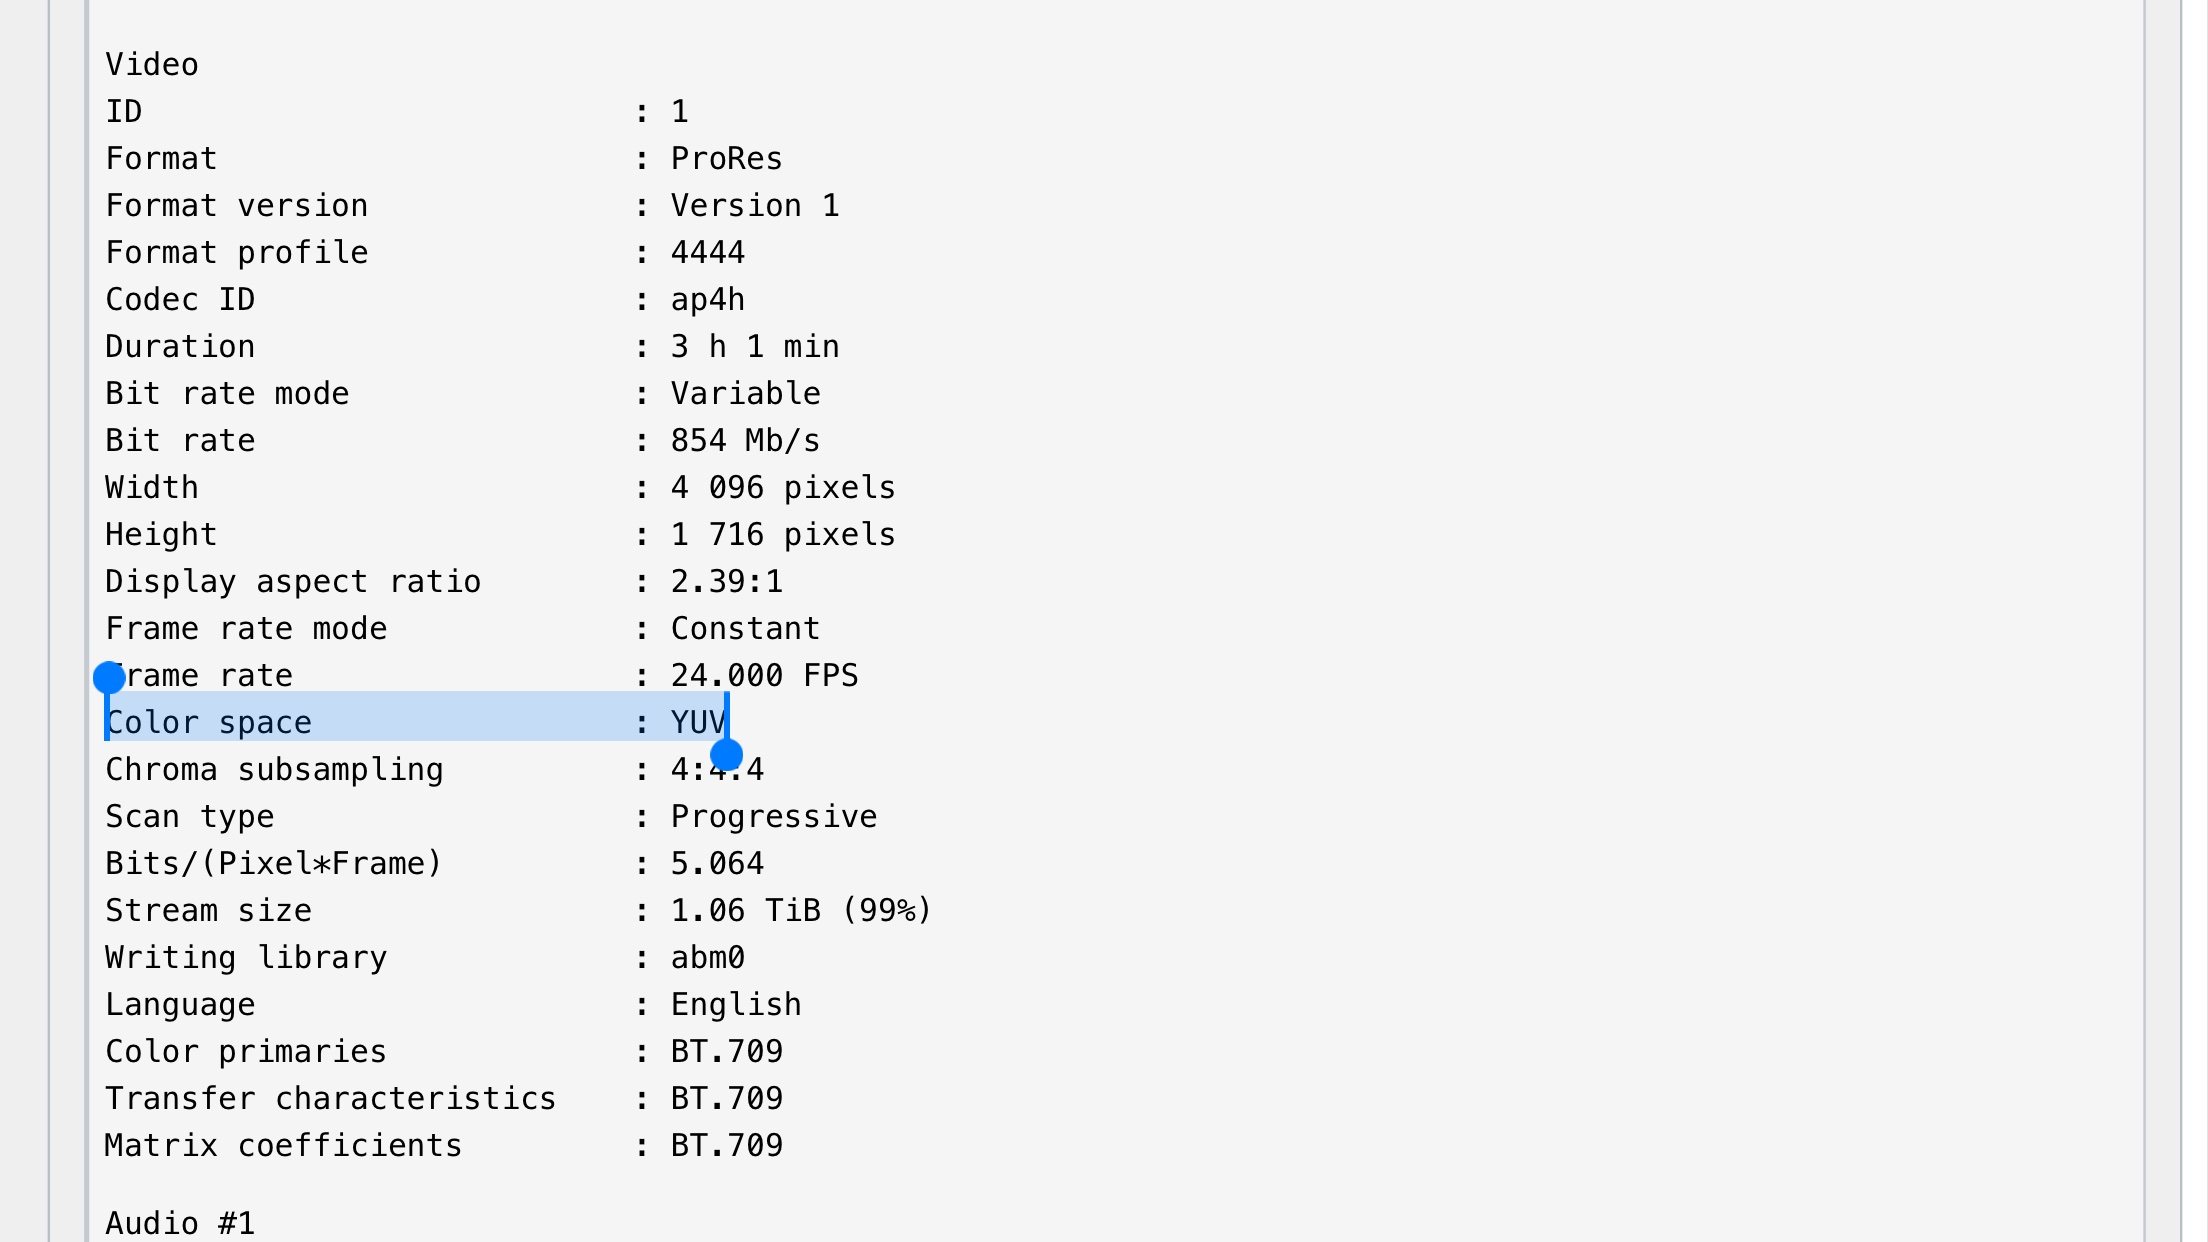Tap the selection end handle below YUV
Image resolution: width=2208 pixels, height=1242 pixels.
[x=726, y=755]
